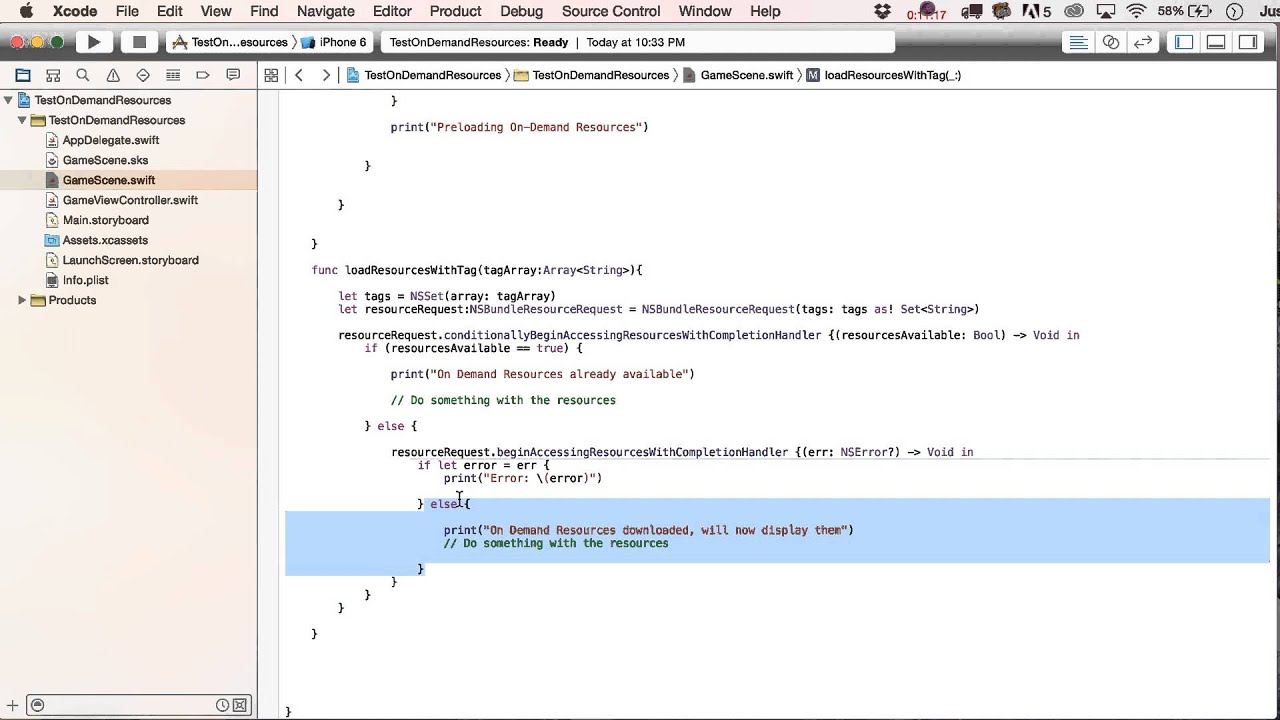Open the Dropbox menu bar icon
Image resolution: width=1280 pixels, height=720 pixels.
882,11
